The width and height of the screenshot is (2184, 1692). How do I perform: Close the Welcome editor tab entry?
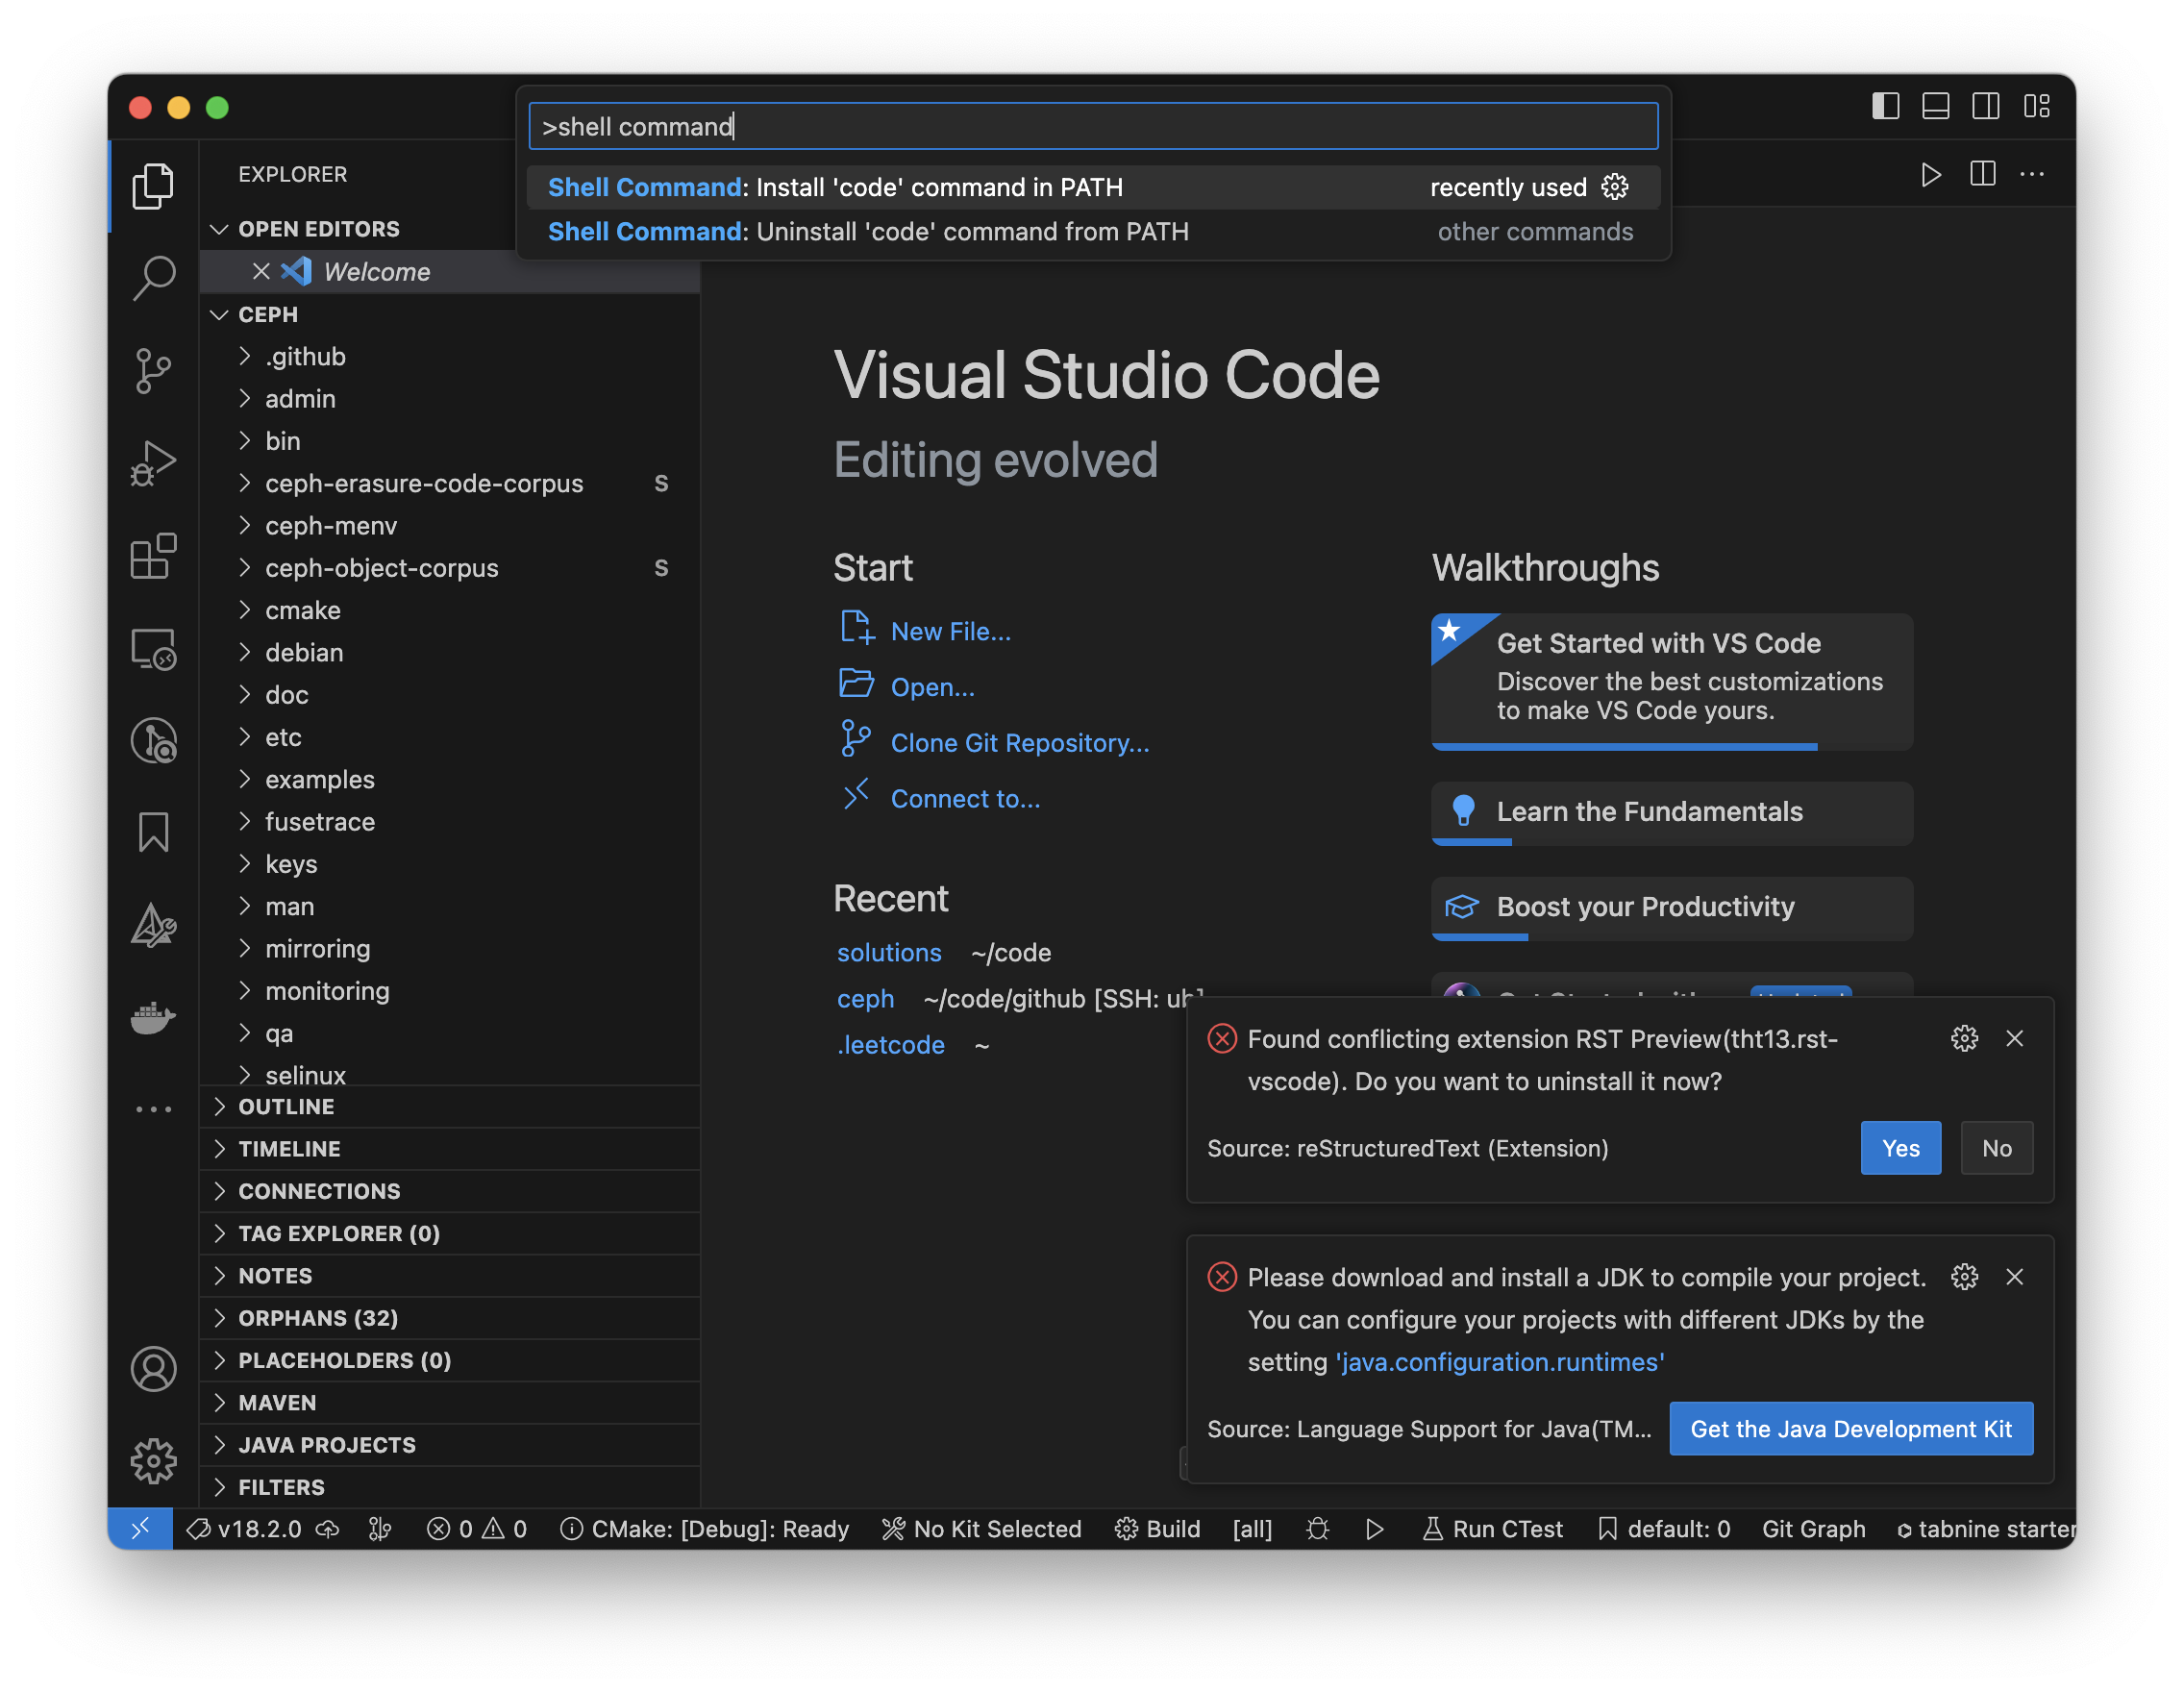tap(261, 271)
